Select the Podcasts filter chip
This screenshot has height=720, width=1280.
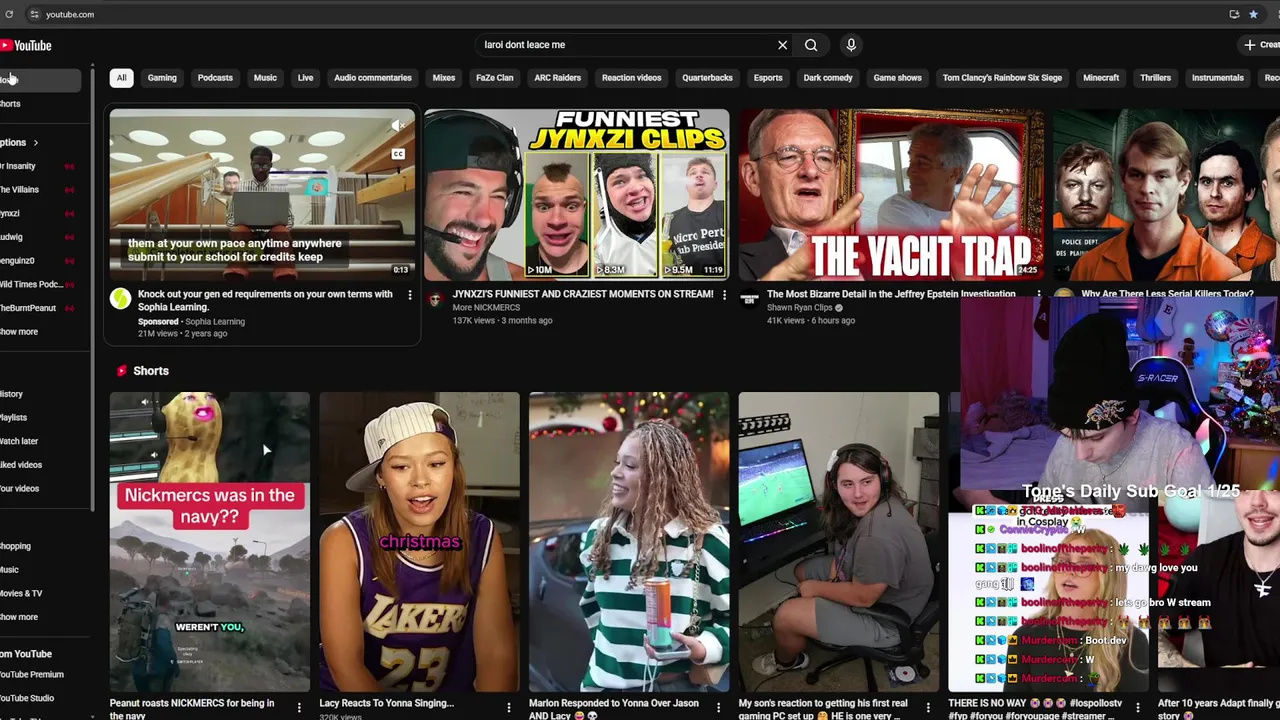(x=215, y=78)
